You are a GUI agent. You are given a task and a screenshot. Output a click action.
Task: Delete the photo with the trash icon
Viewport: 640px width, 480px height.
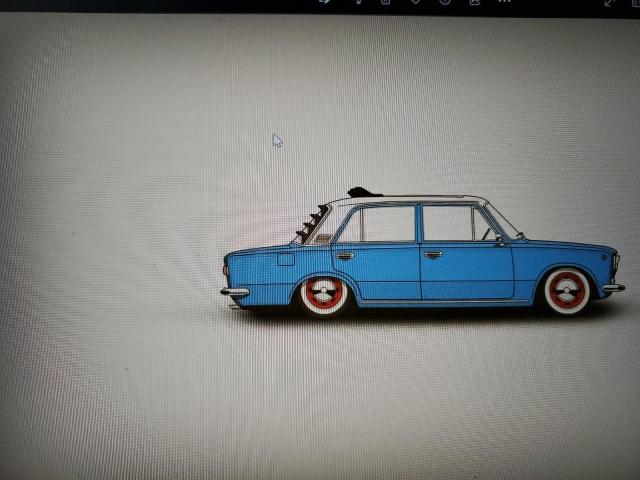coord(386,3)
